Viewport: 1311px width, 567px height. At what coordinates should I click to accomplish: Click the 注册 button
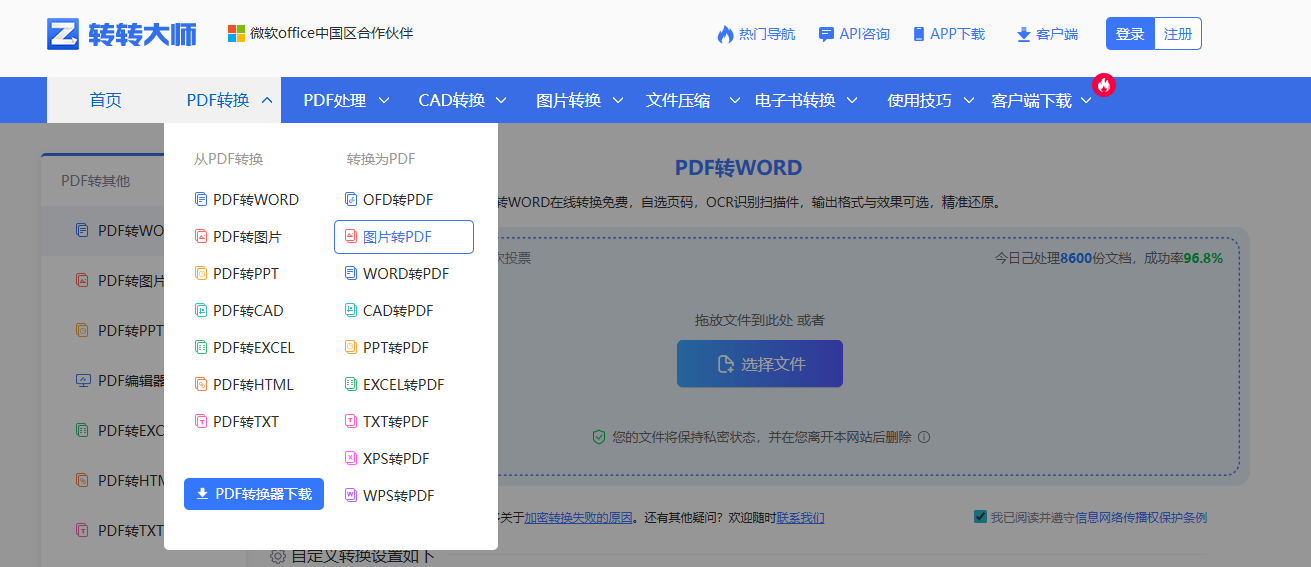(1178, 34)
